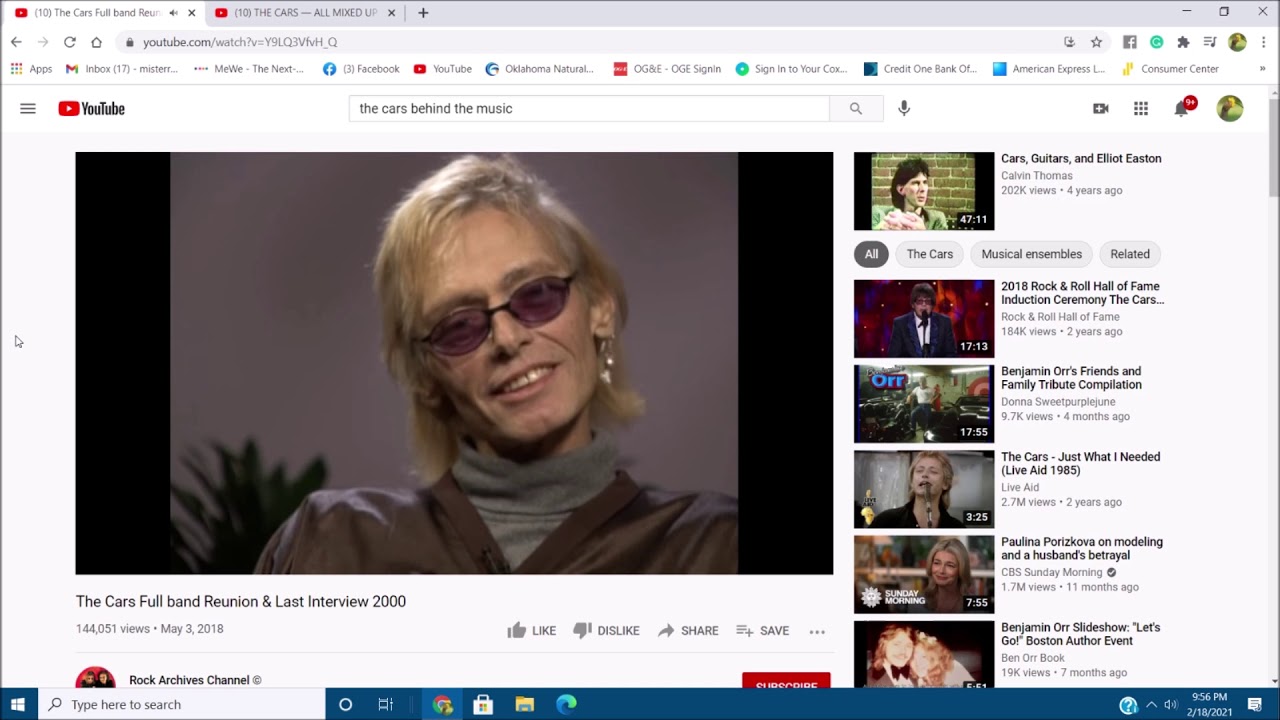Open the YouTube apps grid
The image size is (1280, 720).
1141,108
